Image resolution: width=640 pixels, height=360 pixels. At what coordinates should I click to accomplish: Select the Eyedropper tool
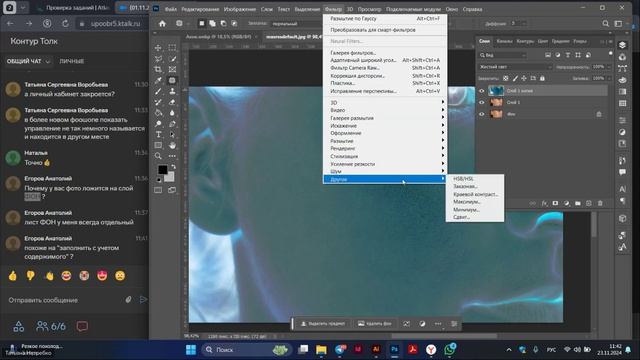tap(158, 80)
